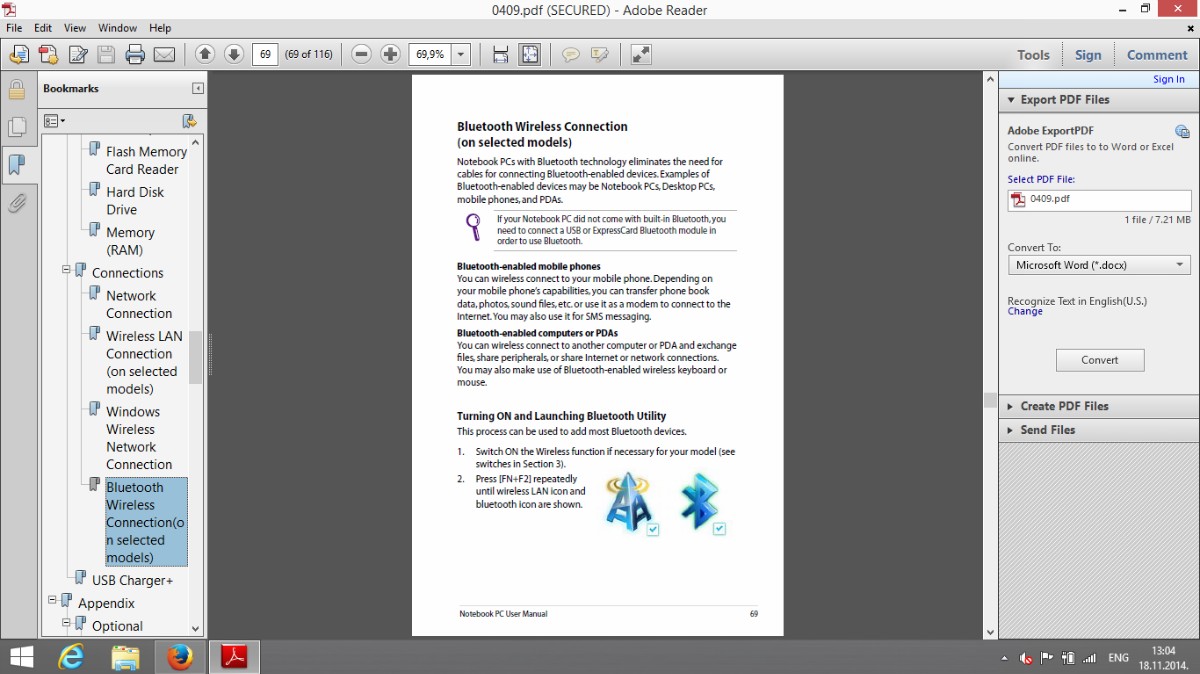Open the File menu
Image resolution: width=1200 pixels, height=674 pixels.
(x=14, y=28)
